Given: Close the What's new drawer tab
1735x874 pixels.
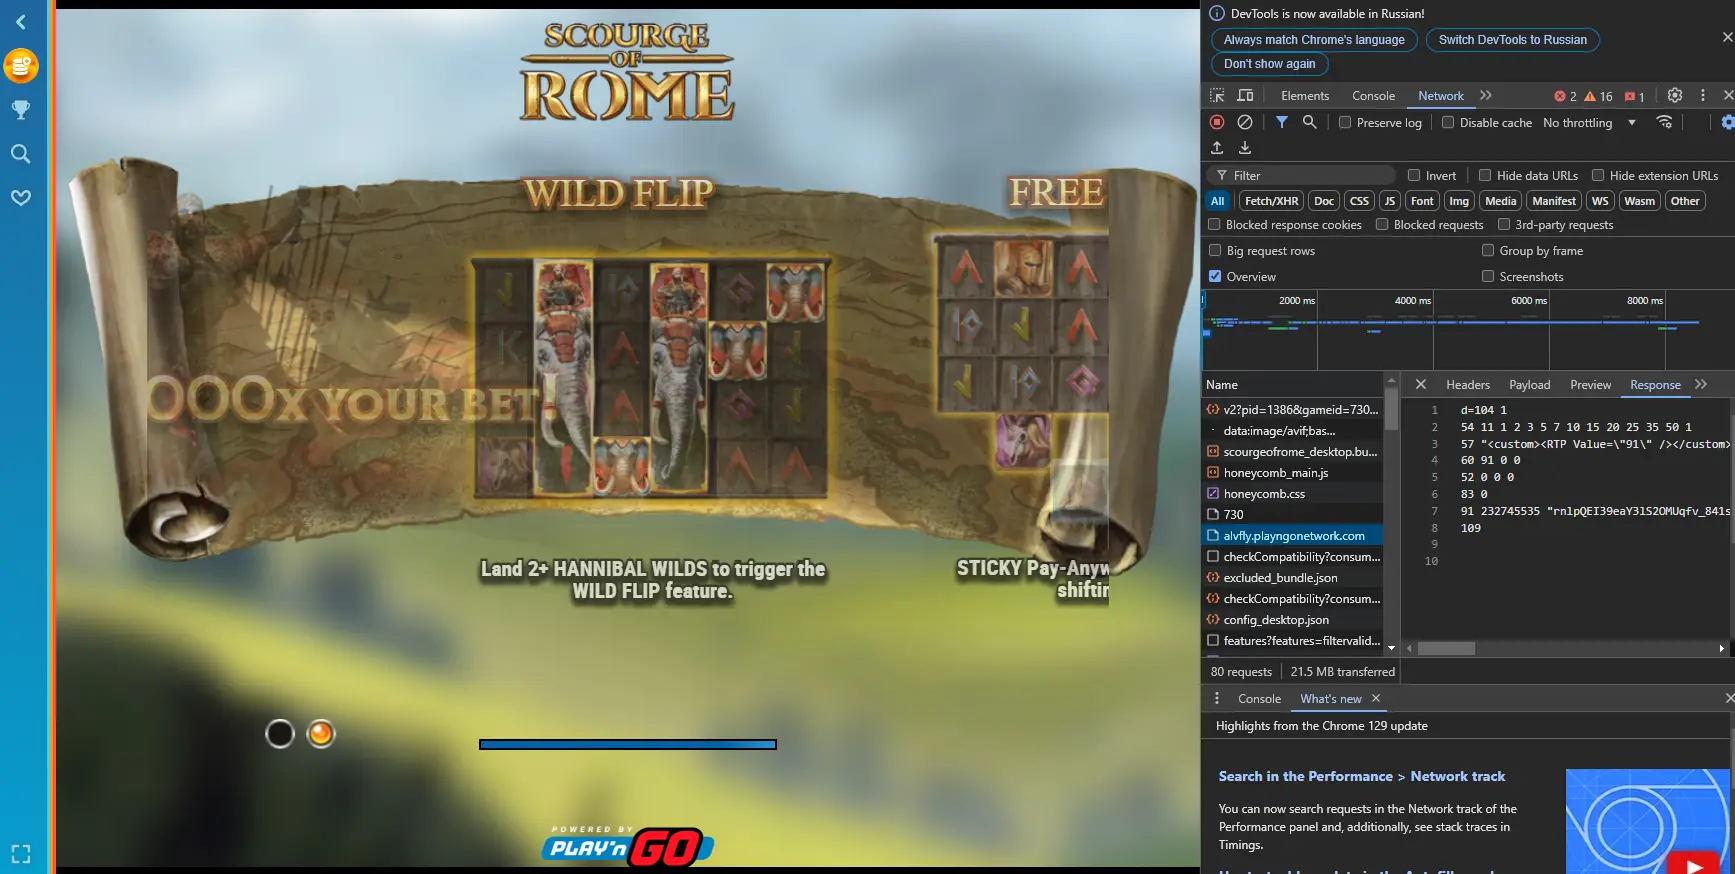Looking at the screenshot, I should [x=1376, y=699].
